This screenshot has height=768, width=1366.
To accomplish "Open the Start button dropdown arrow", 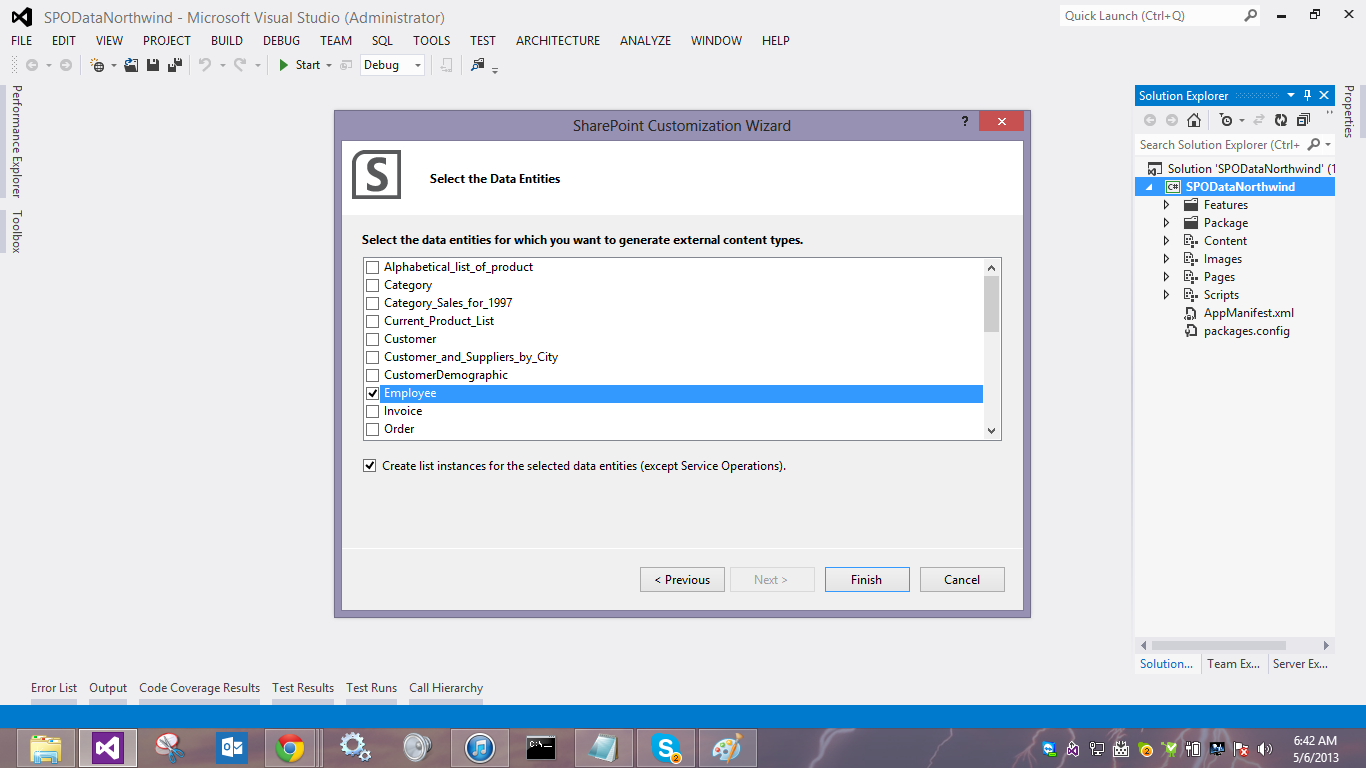I will click(x=329, y=66).
